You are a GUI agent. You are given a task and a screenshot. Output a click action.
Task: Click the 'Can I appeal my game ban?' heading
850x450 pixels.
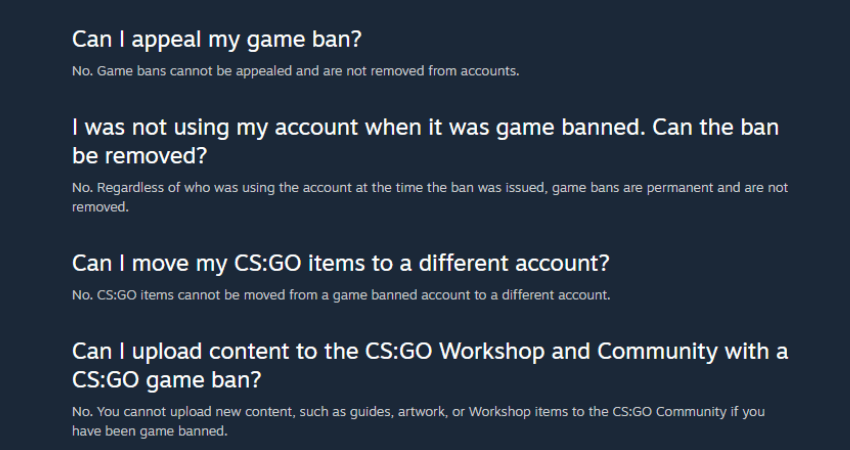(216, 40)
